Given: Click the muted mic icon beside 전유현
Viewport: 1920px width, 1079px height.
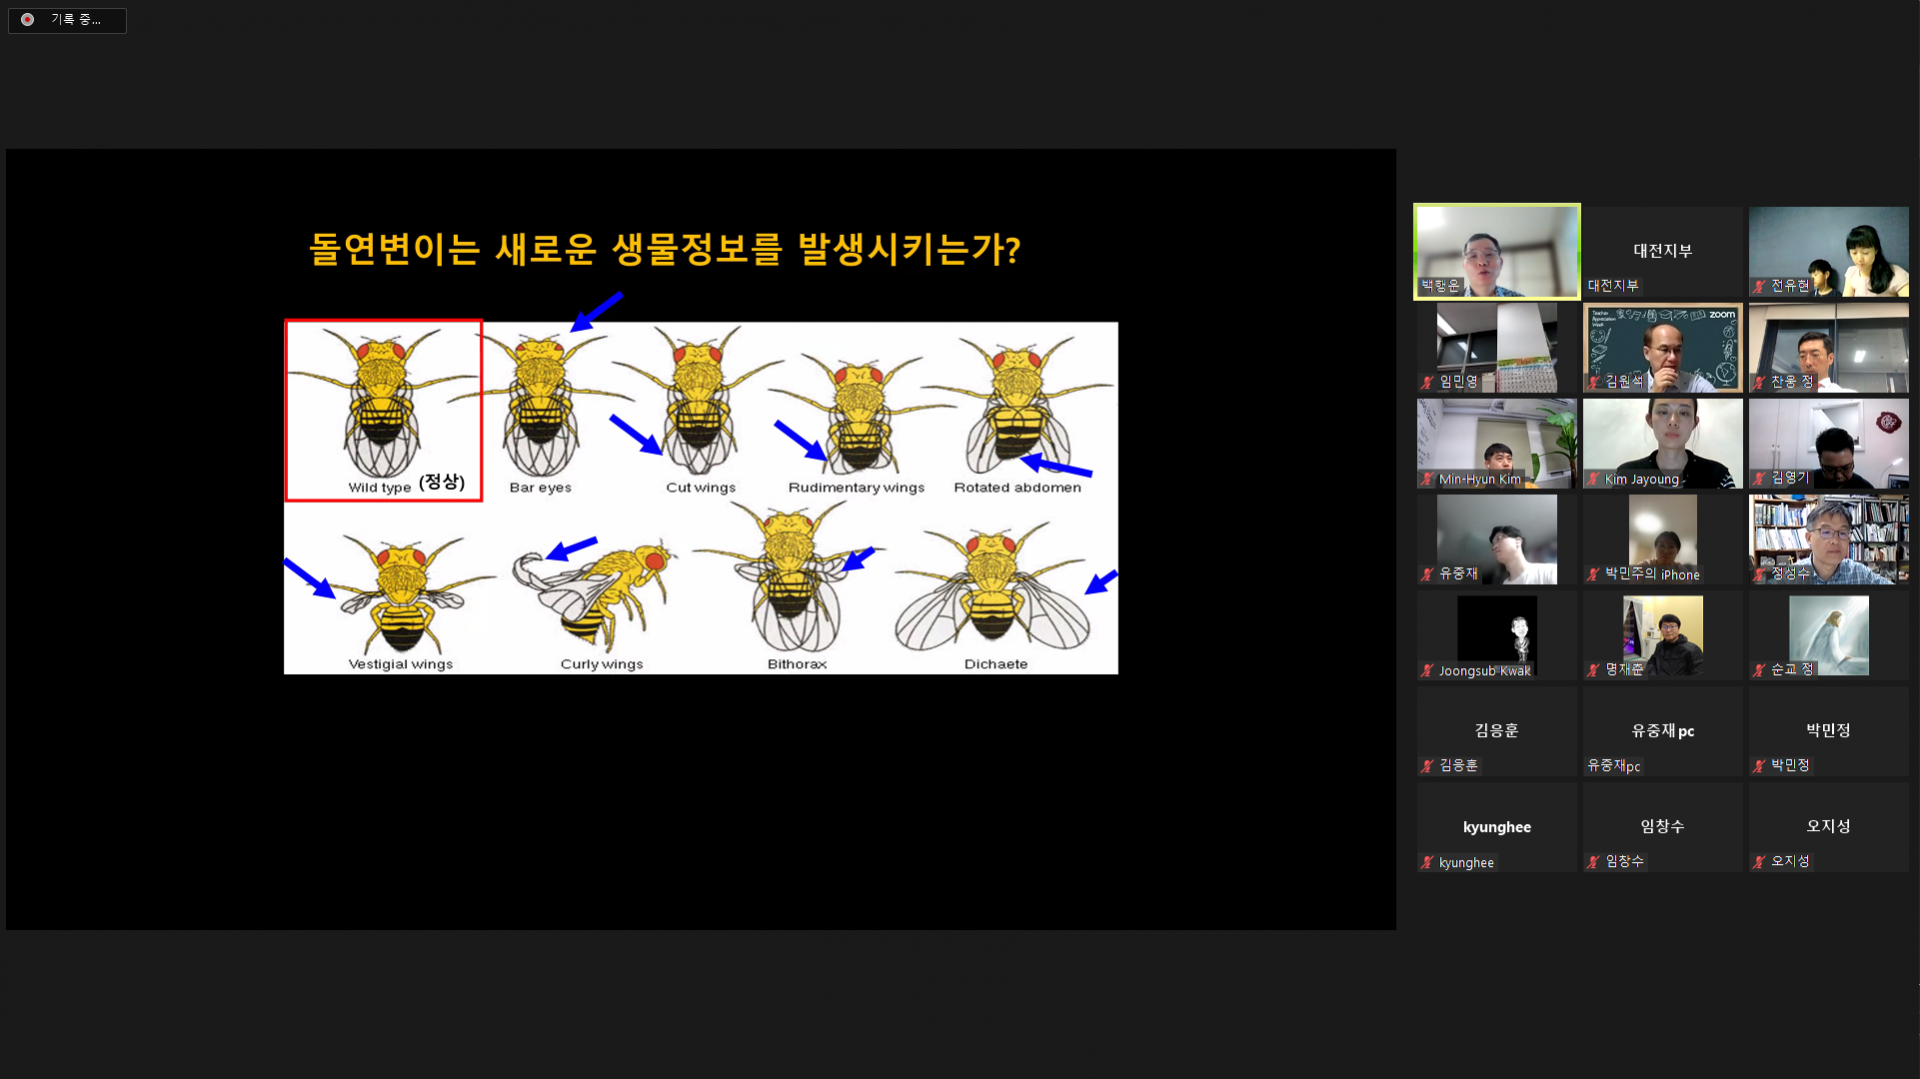Looking at the screenshot, I should 1760,286.
